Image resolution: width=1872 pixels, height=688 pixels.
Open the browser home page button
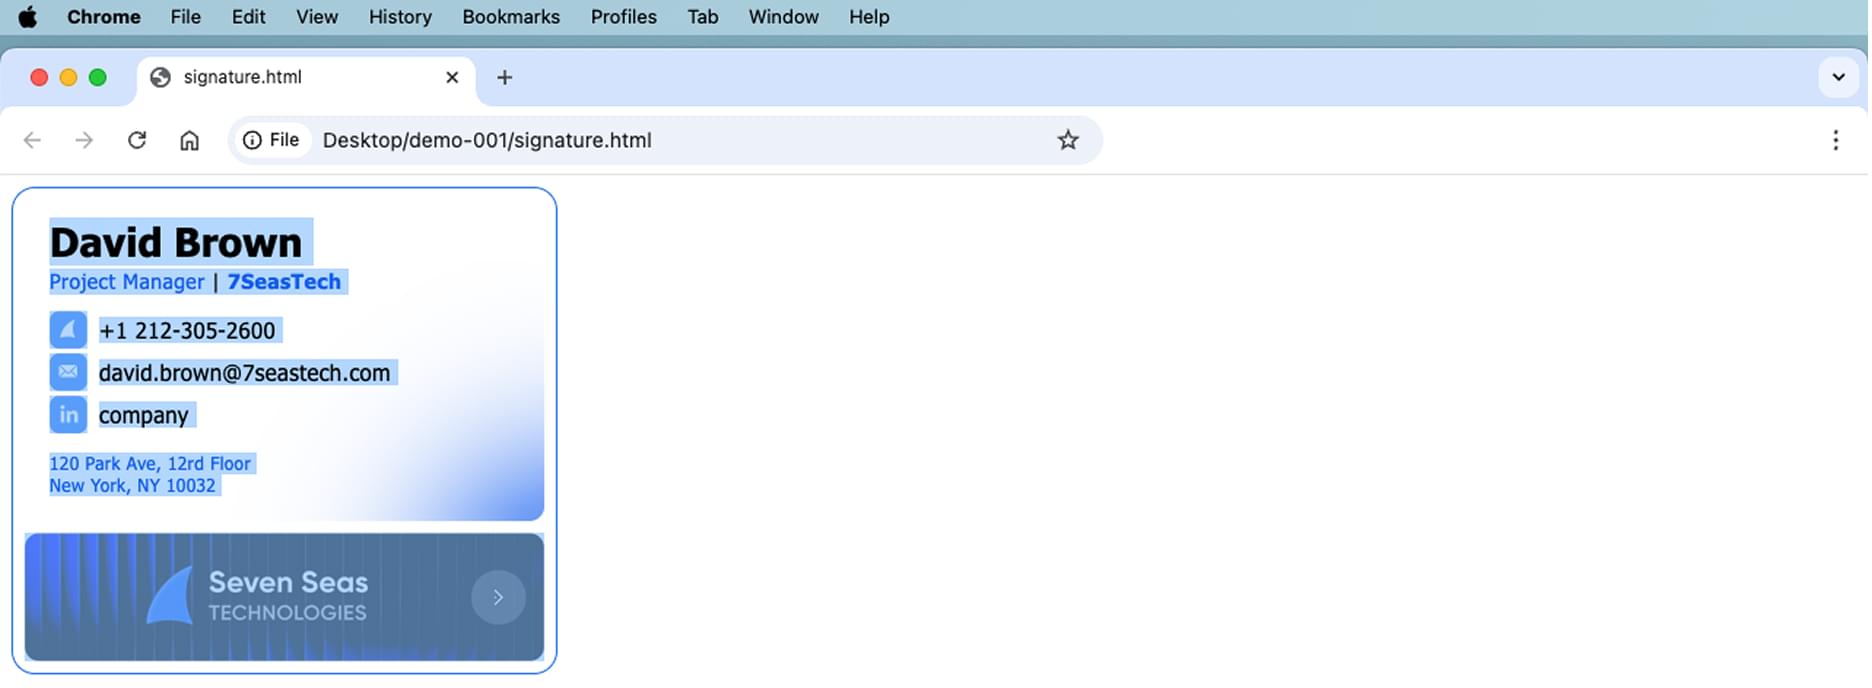click(189, 140)
